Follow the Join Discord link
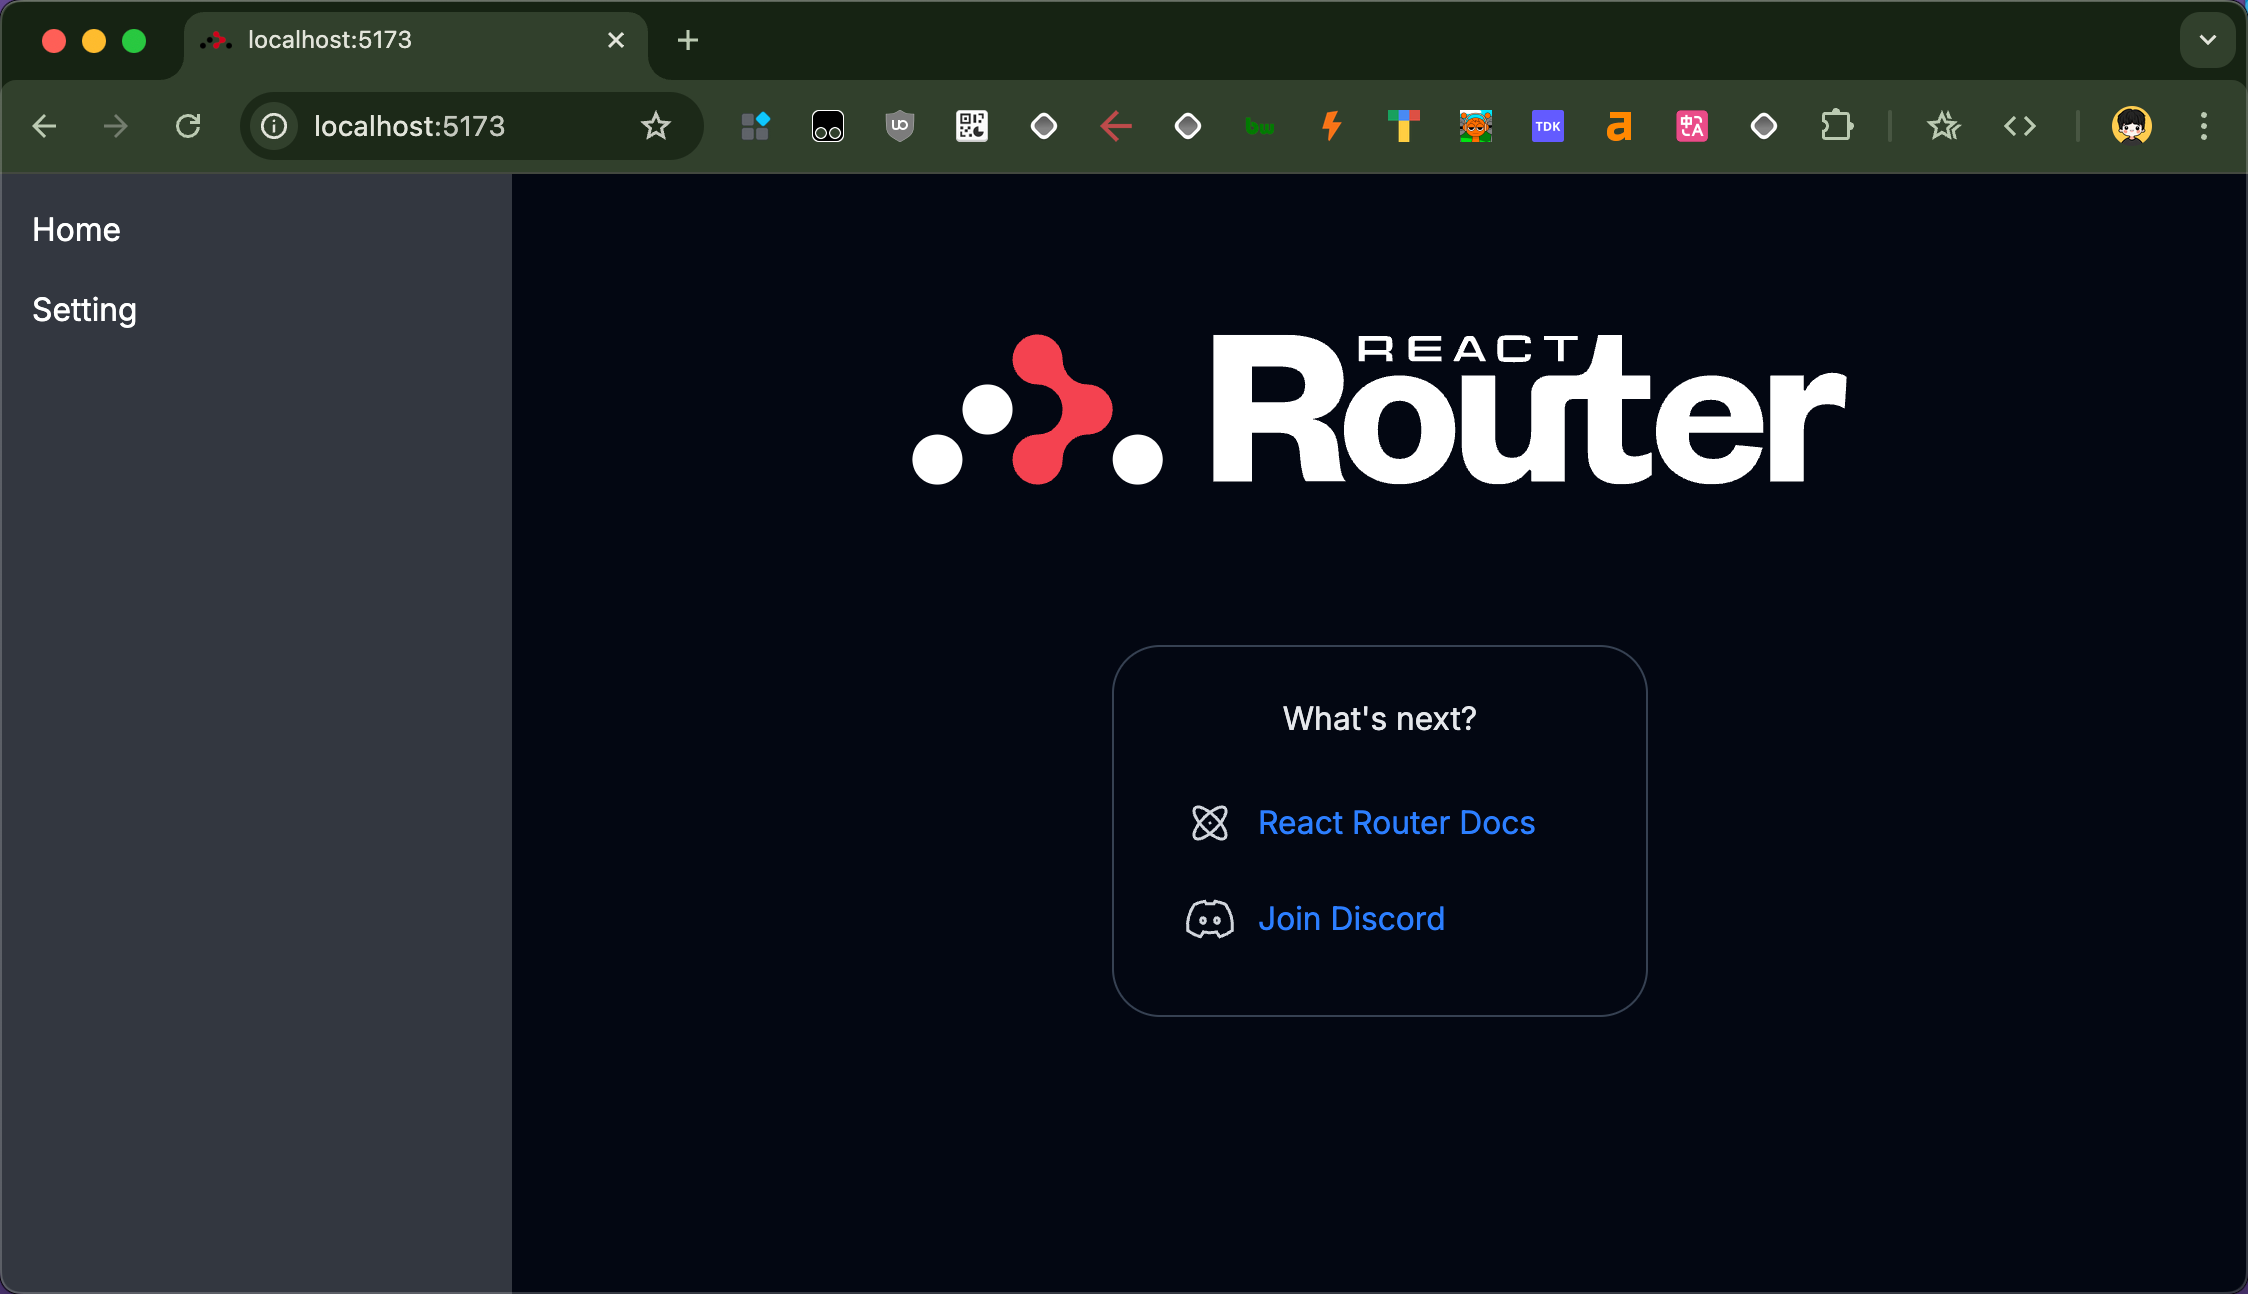 click(1351, 919)
